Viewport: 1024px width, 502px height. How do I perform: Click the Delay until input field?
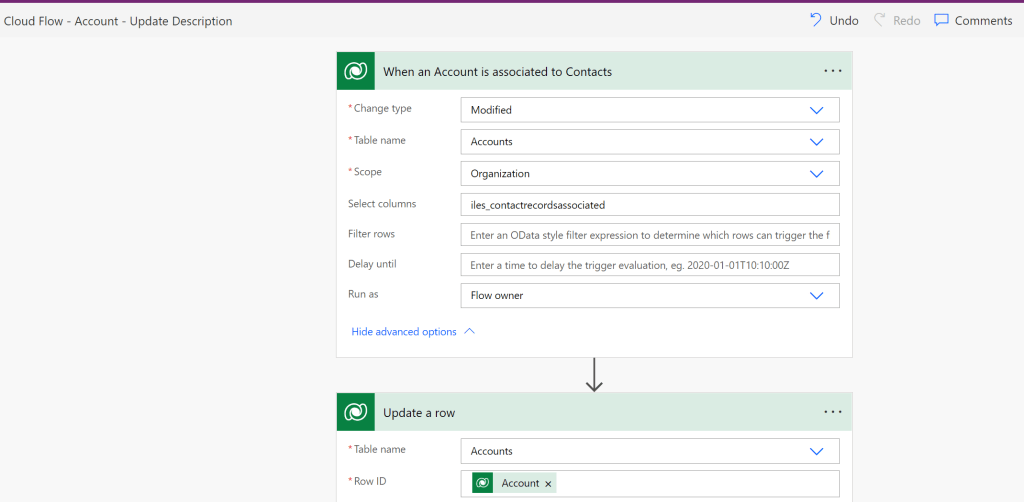(x=649, y=265)
